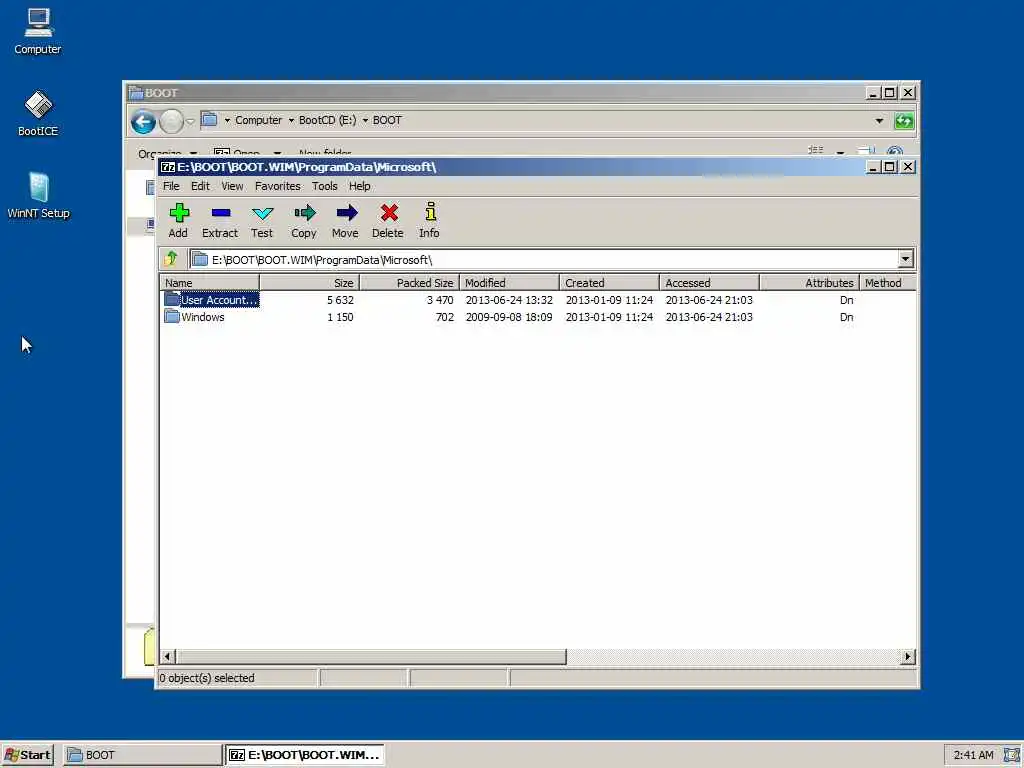Open the Start menu
Screen dimensions: 1024x768
click(27, 755)
